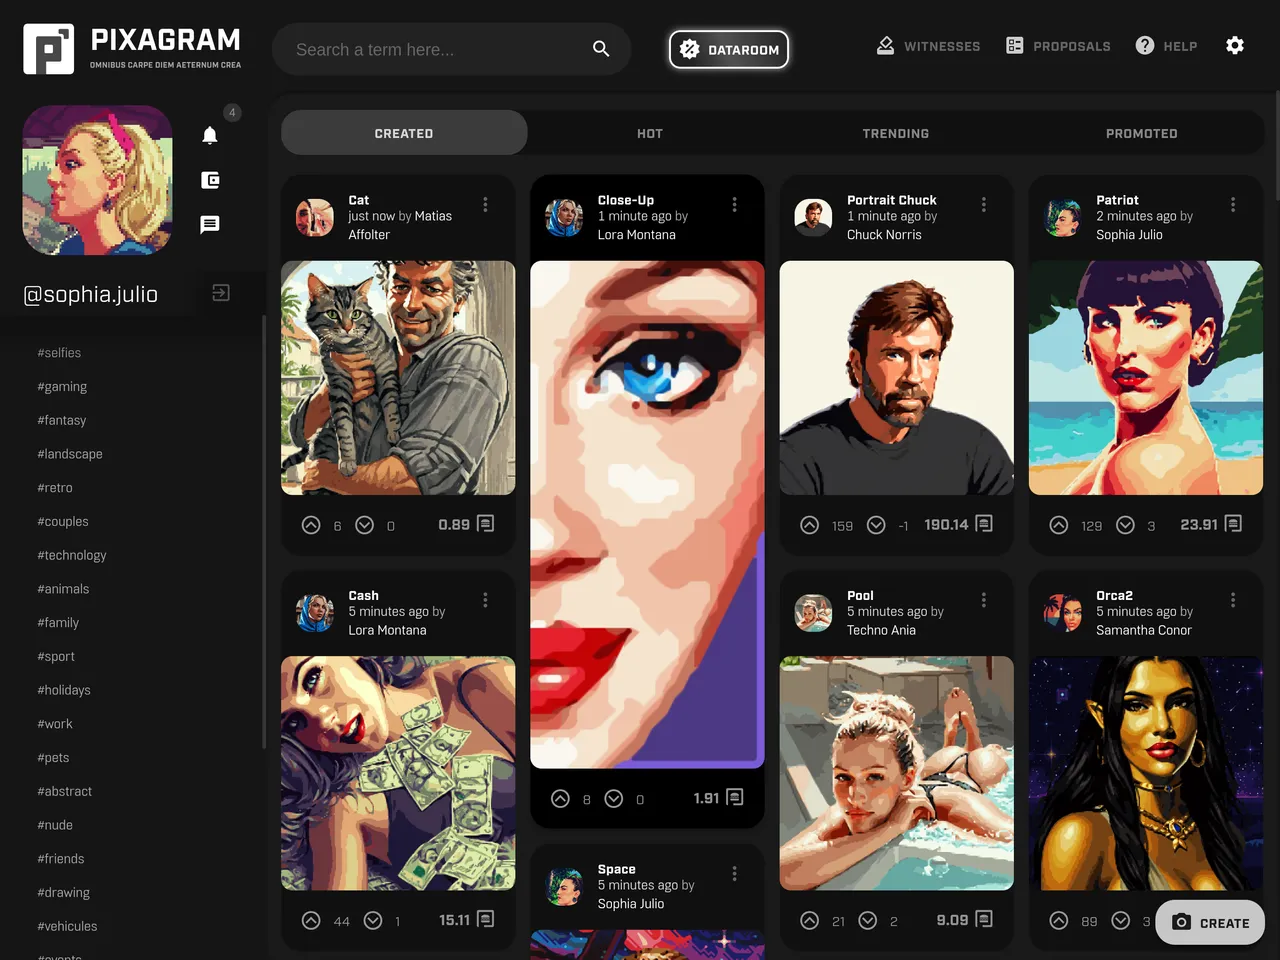Open the Close-Up post options menu

pyautogui.click(x=734, y=204)
